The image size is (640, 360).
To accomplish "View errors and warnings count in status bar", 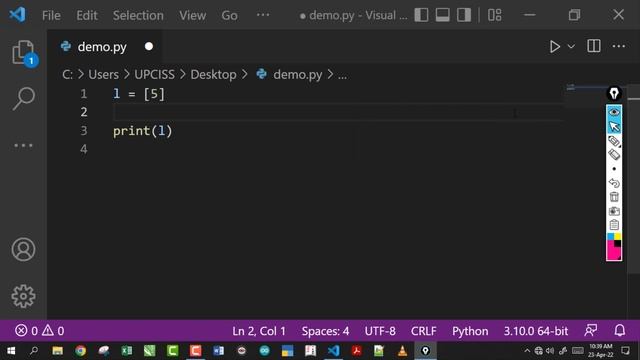I will point(40,330).
